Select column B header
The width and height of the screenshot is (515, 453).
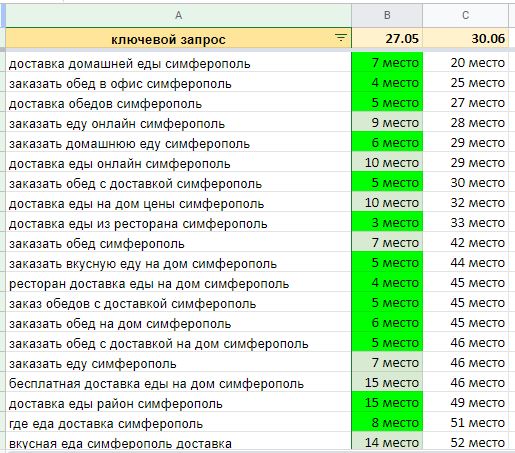tap(387, 15)
